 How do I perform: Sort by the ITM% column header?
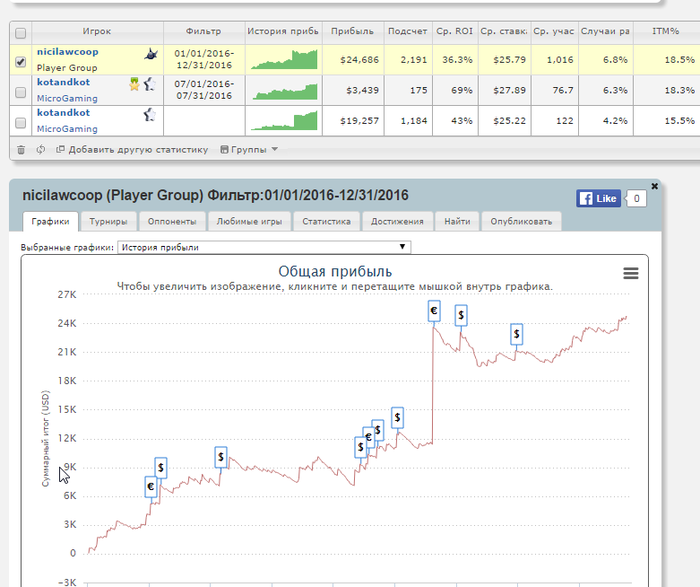click(x=666, y=31)
